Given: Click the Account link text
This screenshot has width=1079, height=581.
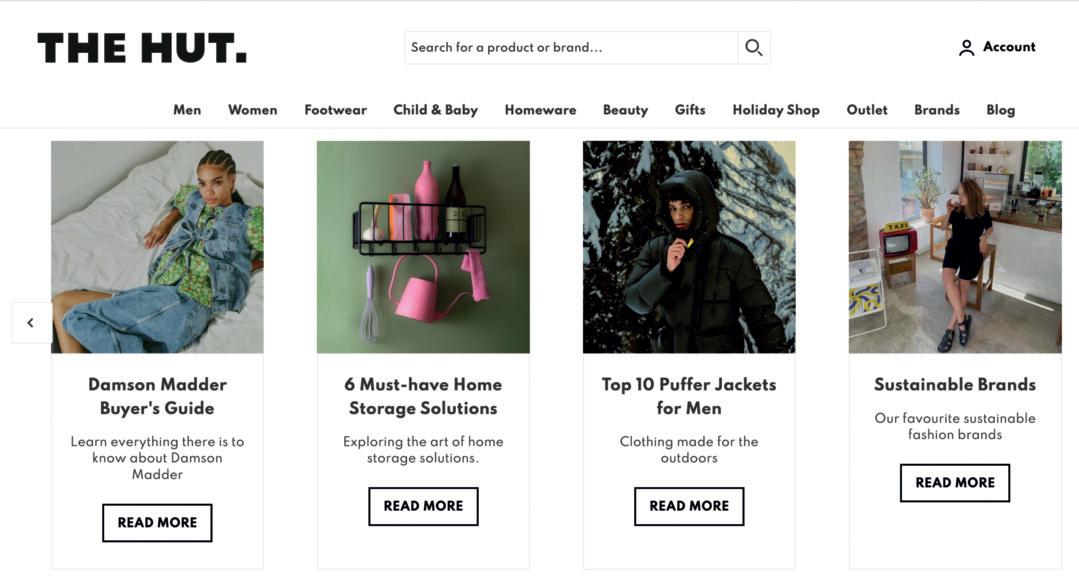Looking at the screenshot, I should click(x=1009, y=47).
